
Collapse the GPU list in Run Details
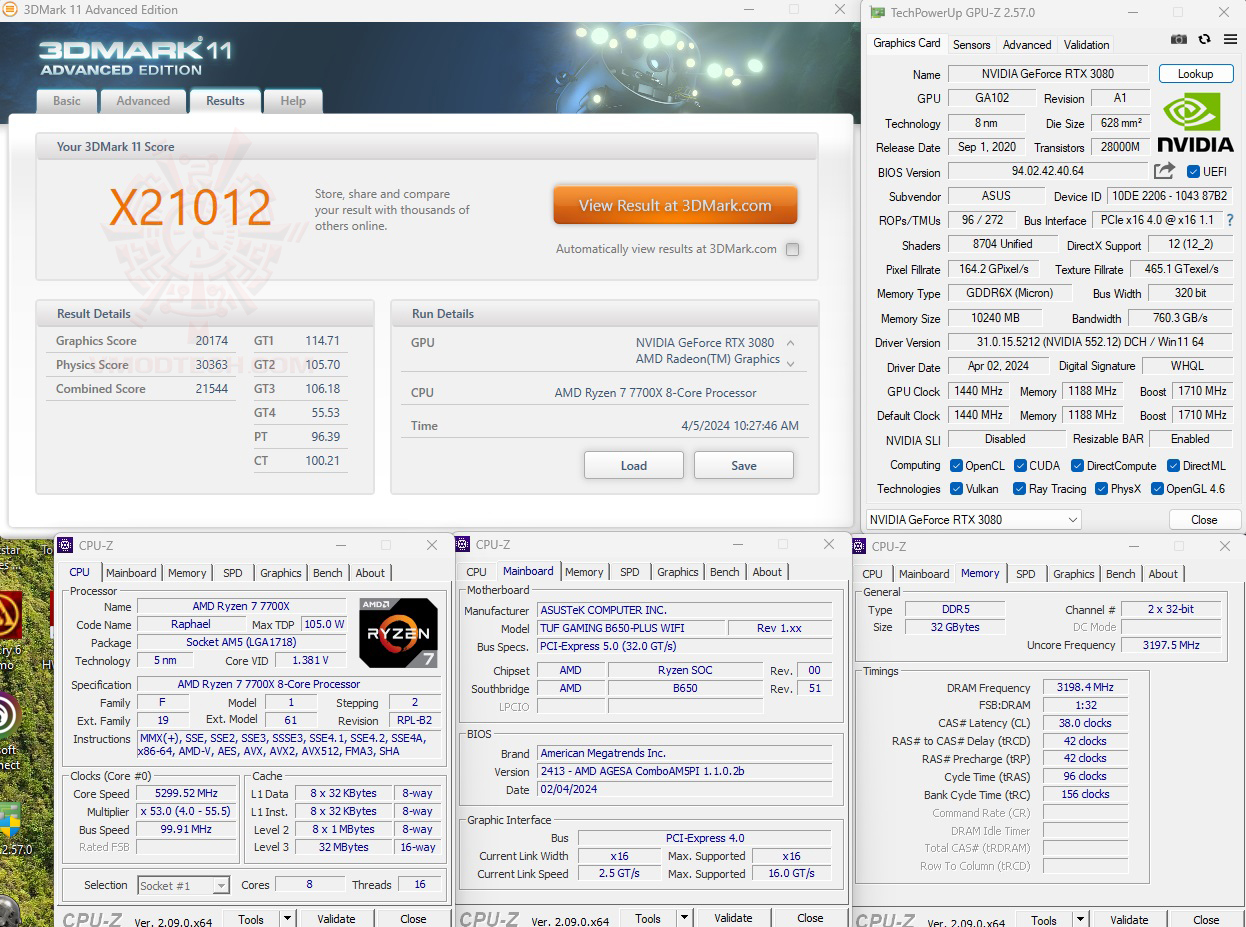pyautogui.click(x=789, y=341)
